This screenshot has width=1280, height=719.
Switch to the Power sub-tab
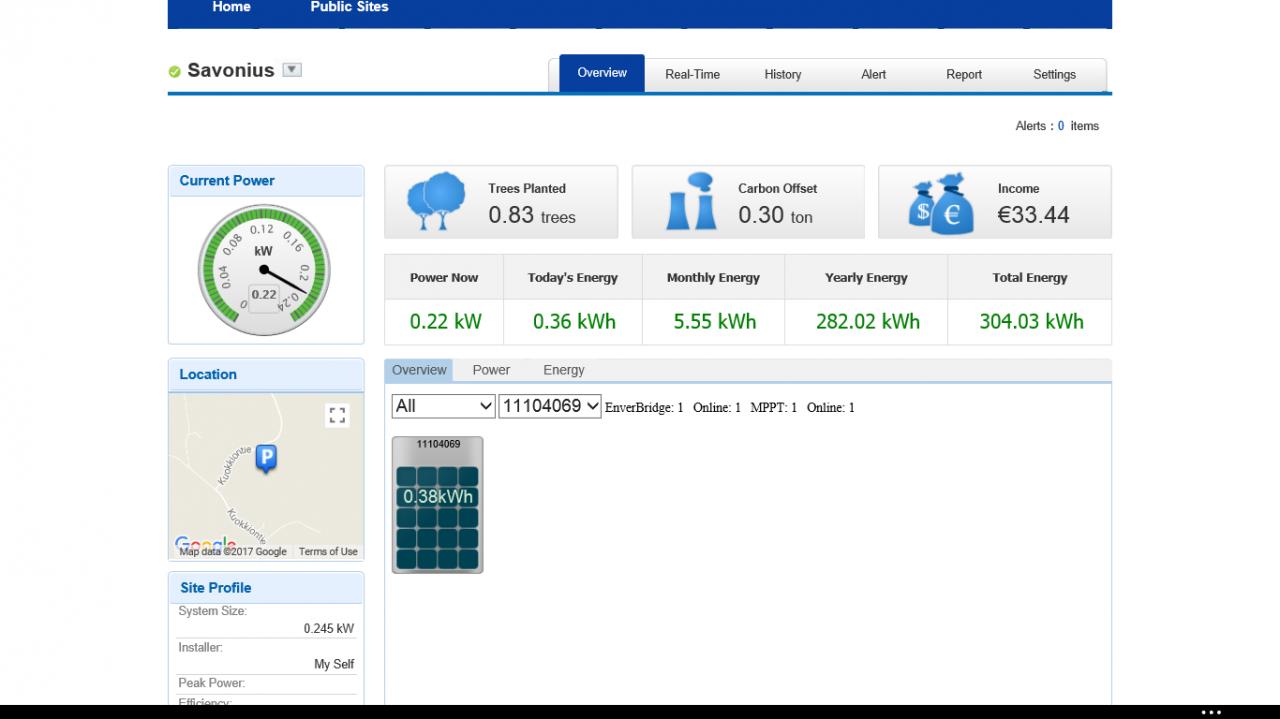tap(491, 370)
